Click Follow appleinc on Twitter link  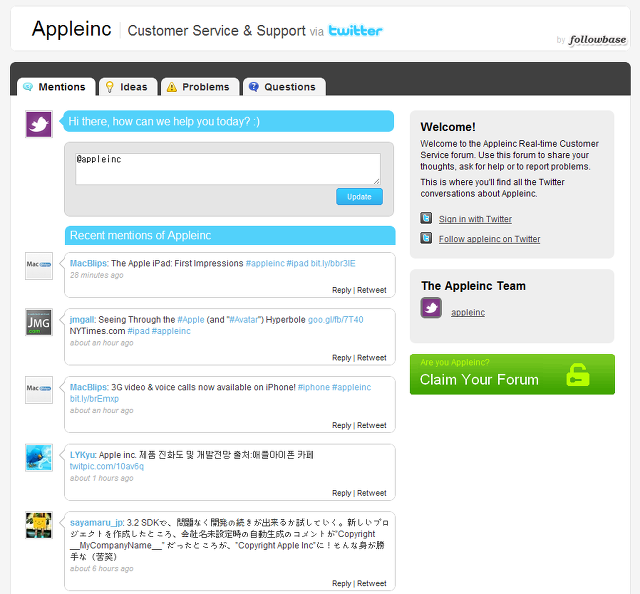(489, 239)
